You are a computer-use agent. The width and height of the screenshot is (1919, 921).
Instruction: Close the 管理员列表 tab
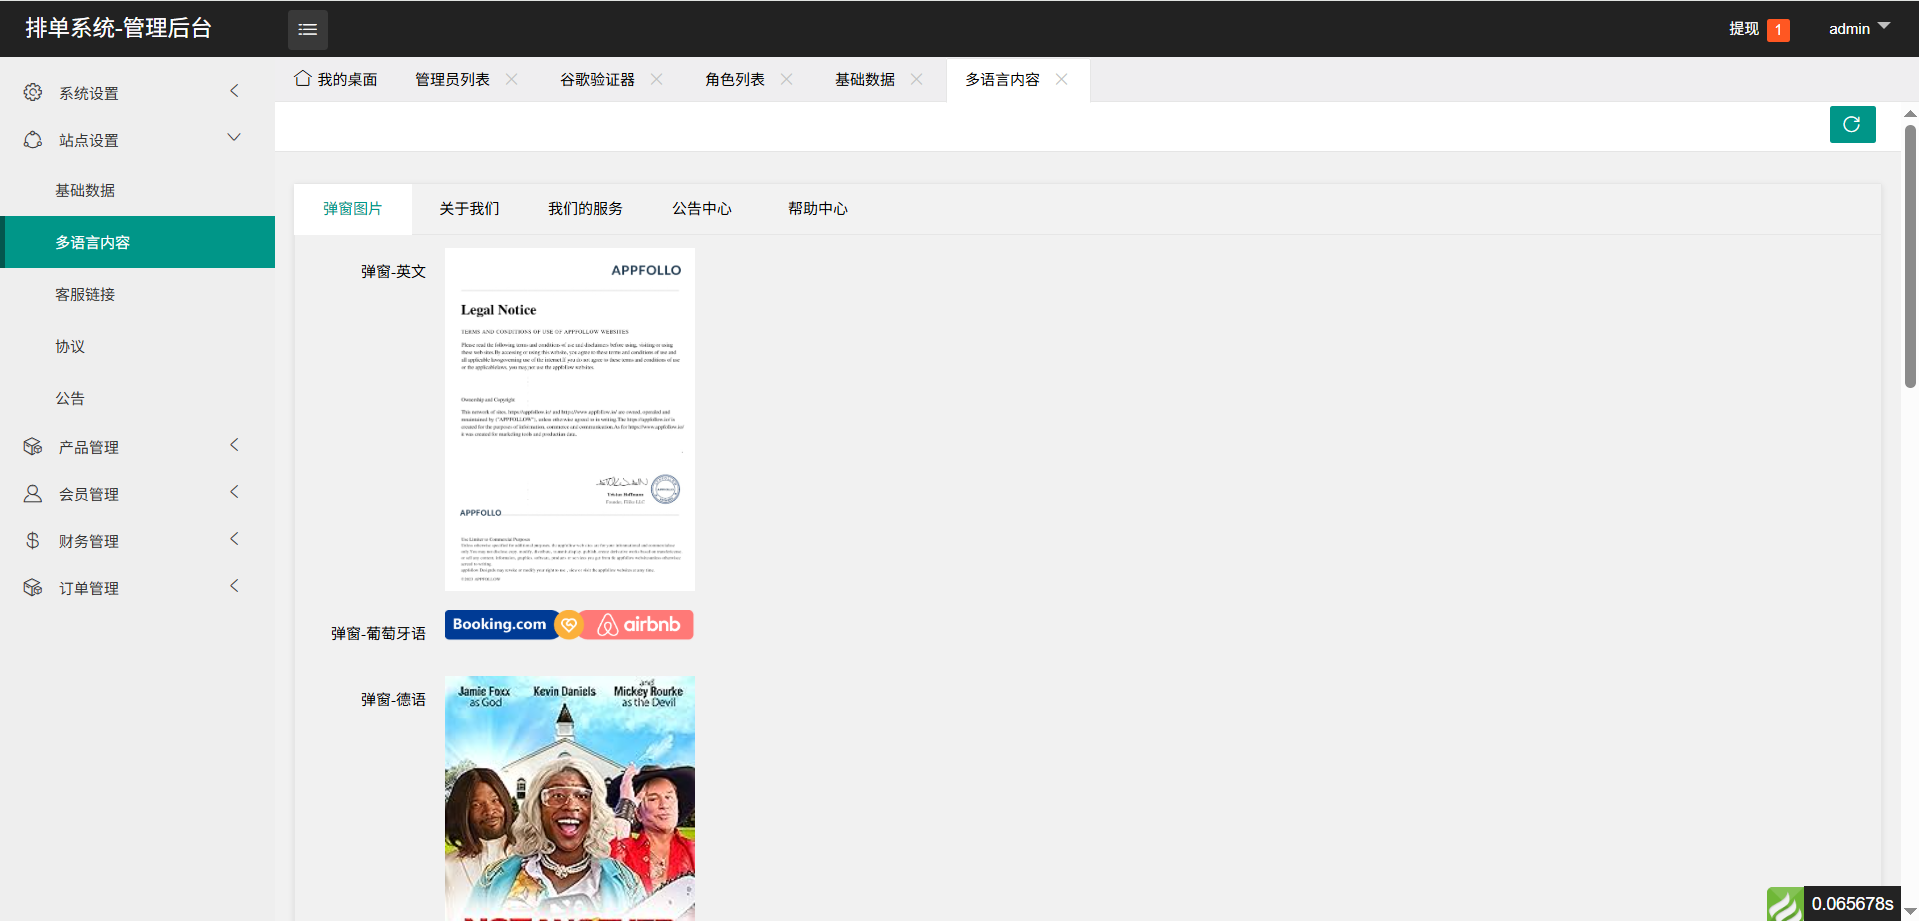point(512,79)
